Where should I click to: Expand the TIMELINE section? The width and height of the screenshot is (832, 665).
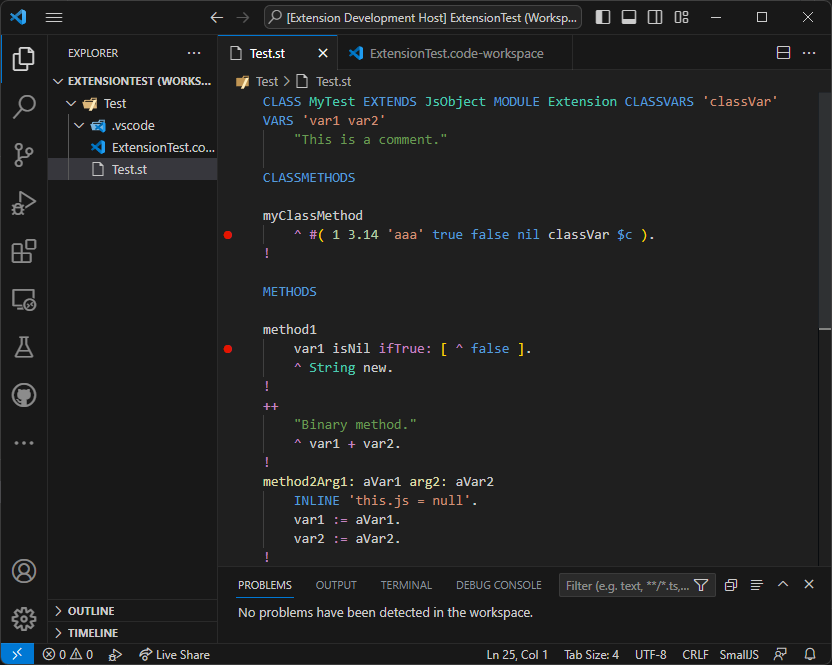133,633
